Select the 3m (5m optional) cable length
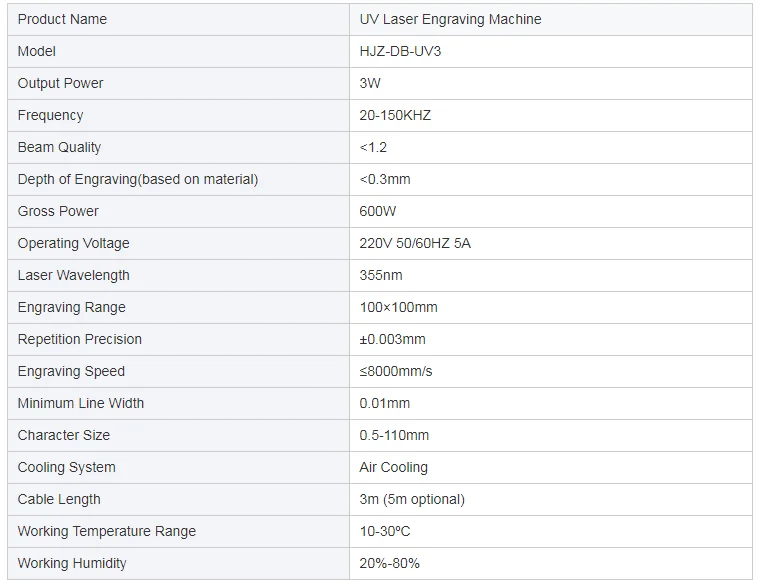This screenshot has width=757, height=586. click(x=412, y=499)
